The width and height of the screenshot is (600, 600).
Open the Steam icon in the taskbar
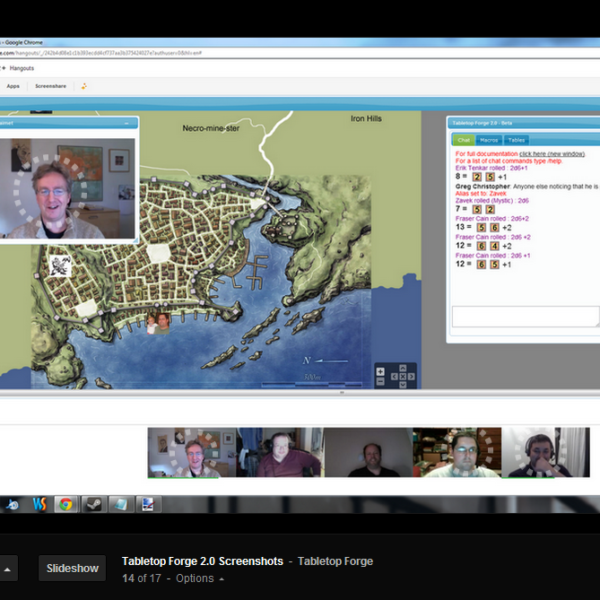tap(92, 504)
